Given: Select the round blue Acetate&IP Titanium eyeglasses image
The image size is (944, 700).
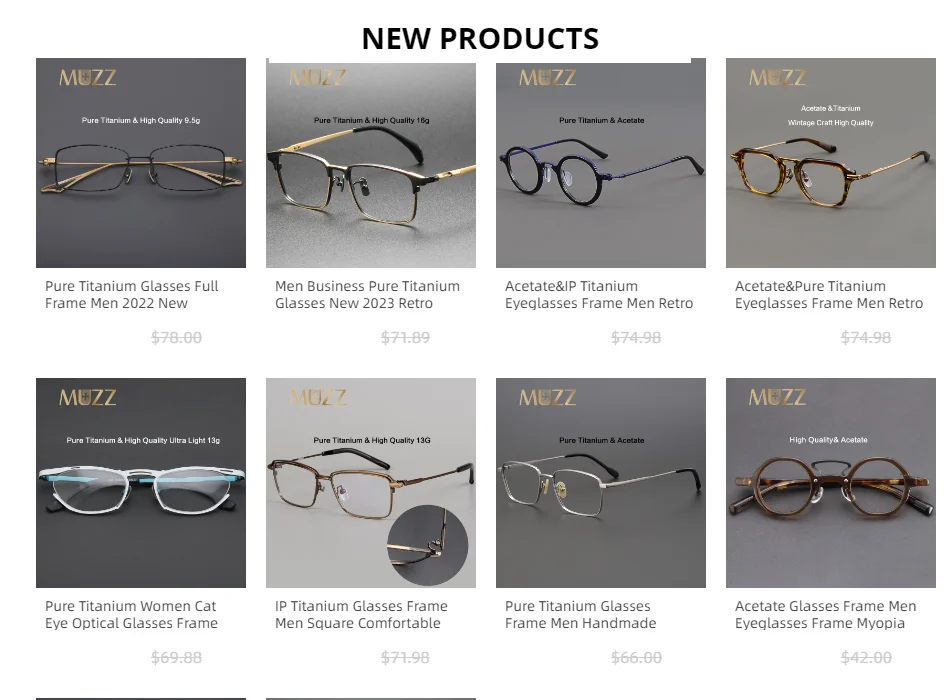Looking at the screenshot, I should pyautogui.click(x=601, y=163).
